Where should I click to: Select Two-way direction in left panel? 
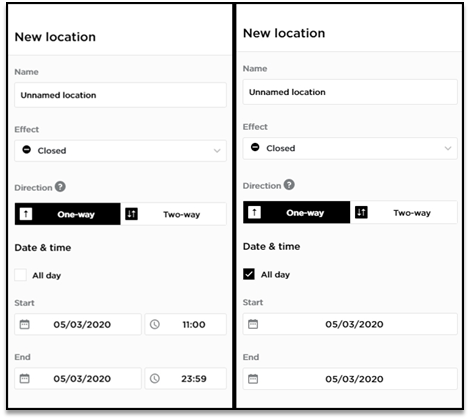(x=173, y=214)
